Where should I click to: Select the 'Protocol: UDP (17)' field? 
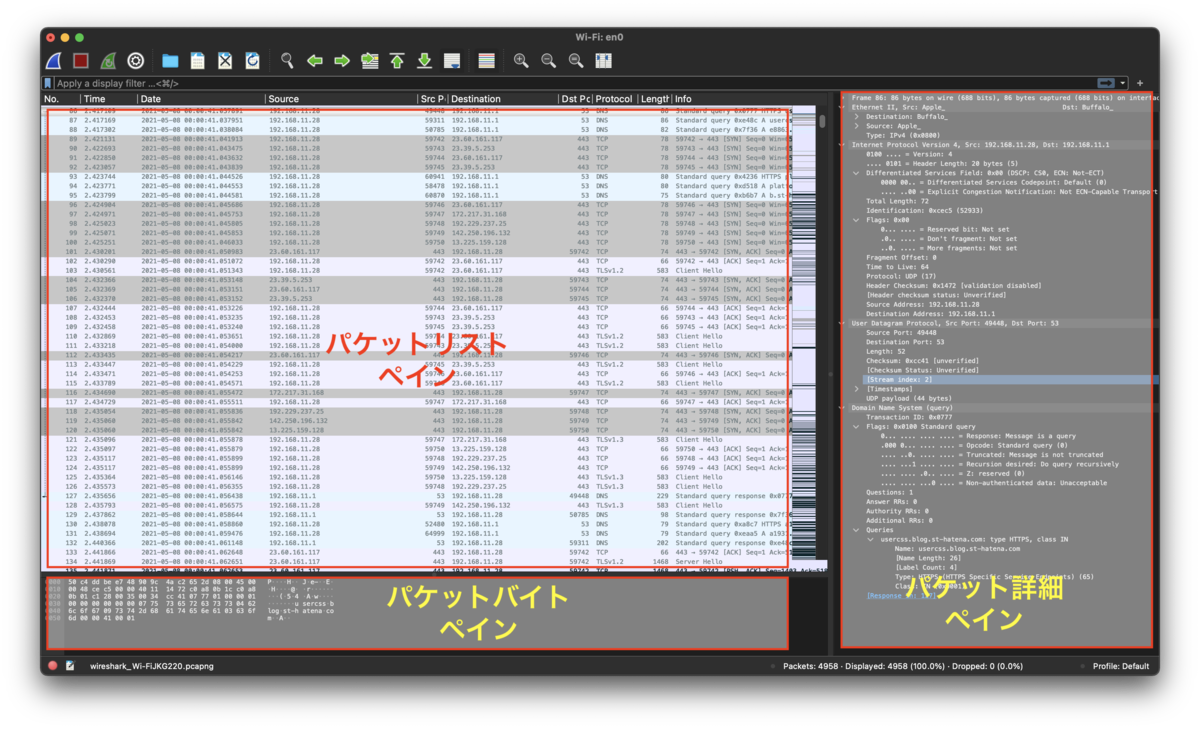(901, 276)
